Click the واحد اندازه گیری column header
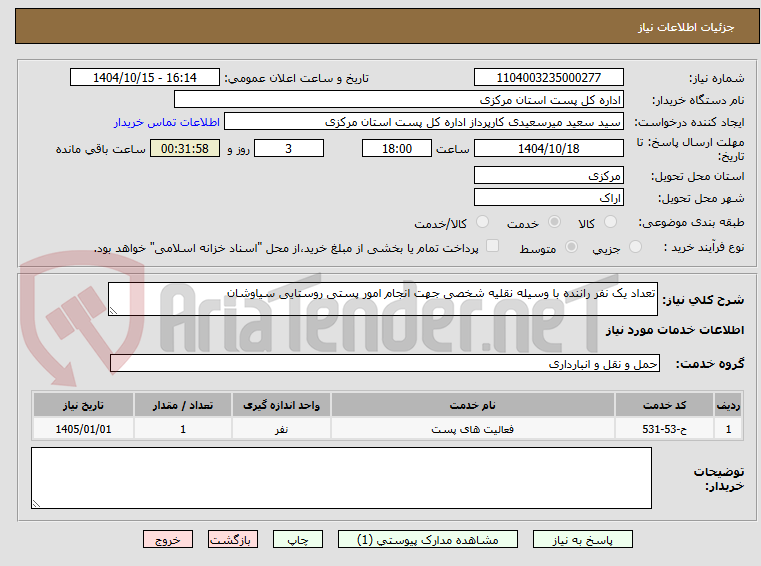The image size is (761, 566). point(281,405)
